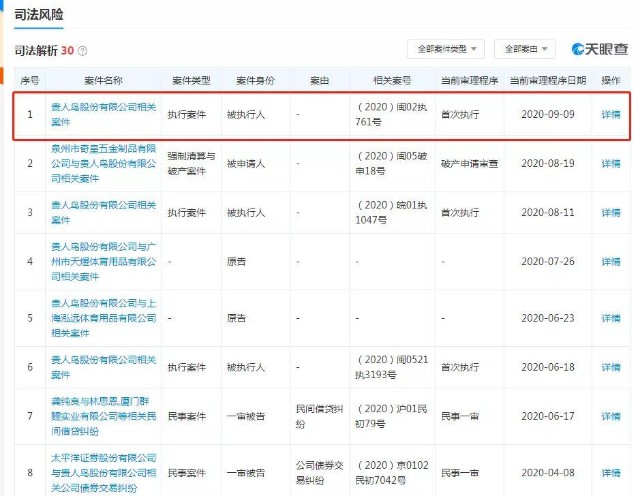This screenshot has width=640, height=496.
Task: View 详情 for the 2020-09-09 case
Action: [611, 114]
